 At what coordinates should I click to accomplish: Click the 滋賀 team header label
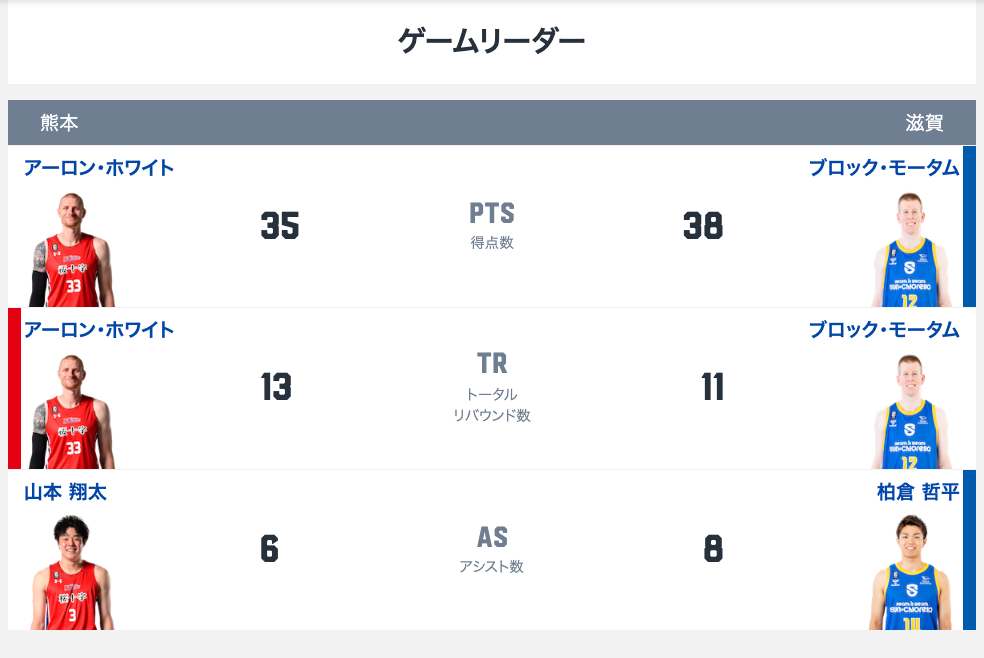[x=924, y=123]
